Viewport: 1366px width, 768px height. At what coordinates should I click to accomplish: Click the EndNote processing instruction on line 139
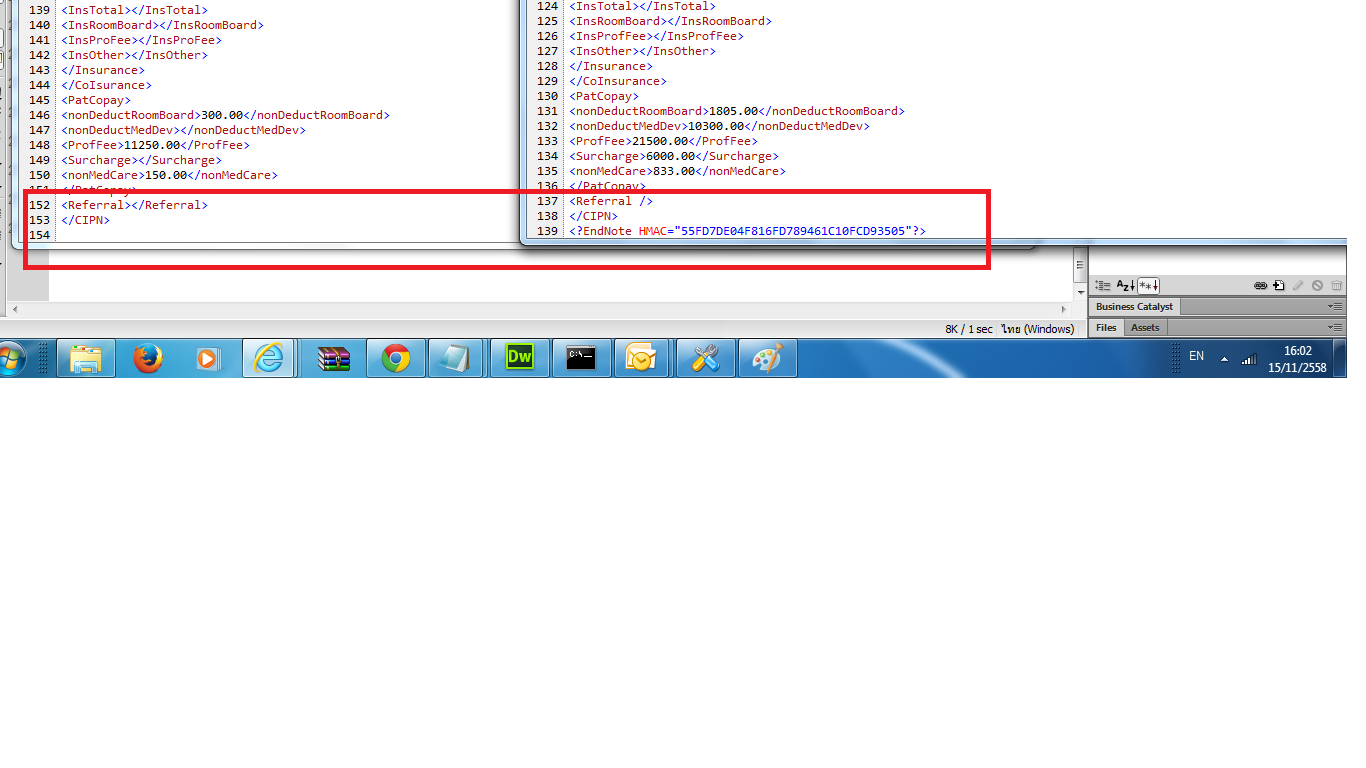[x=748, y=231]
